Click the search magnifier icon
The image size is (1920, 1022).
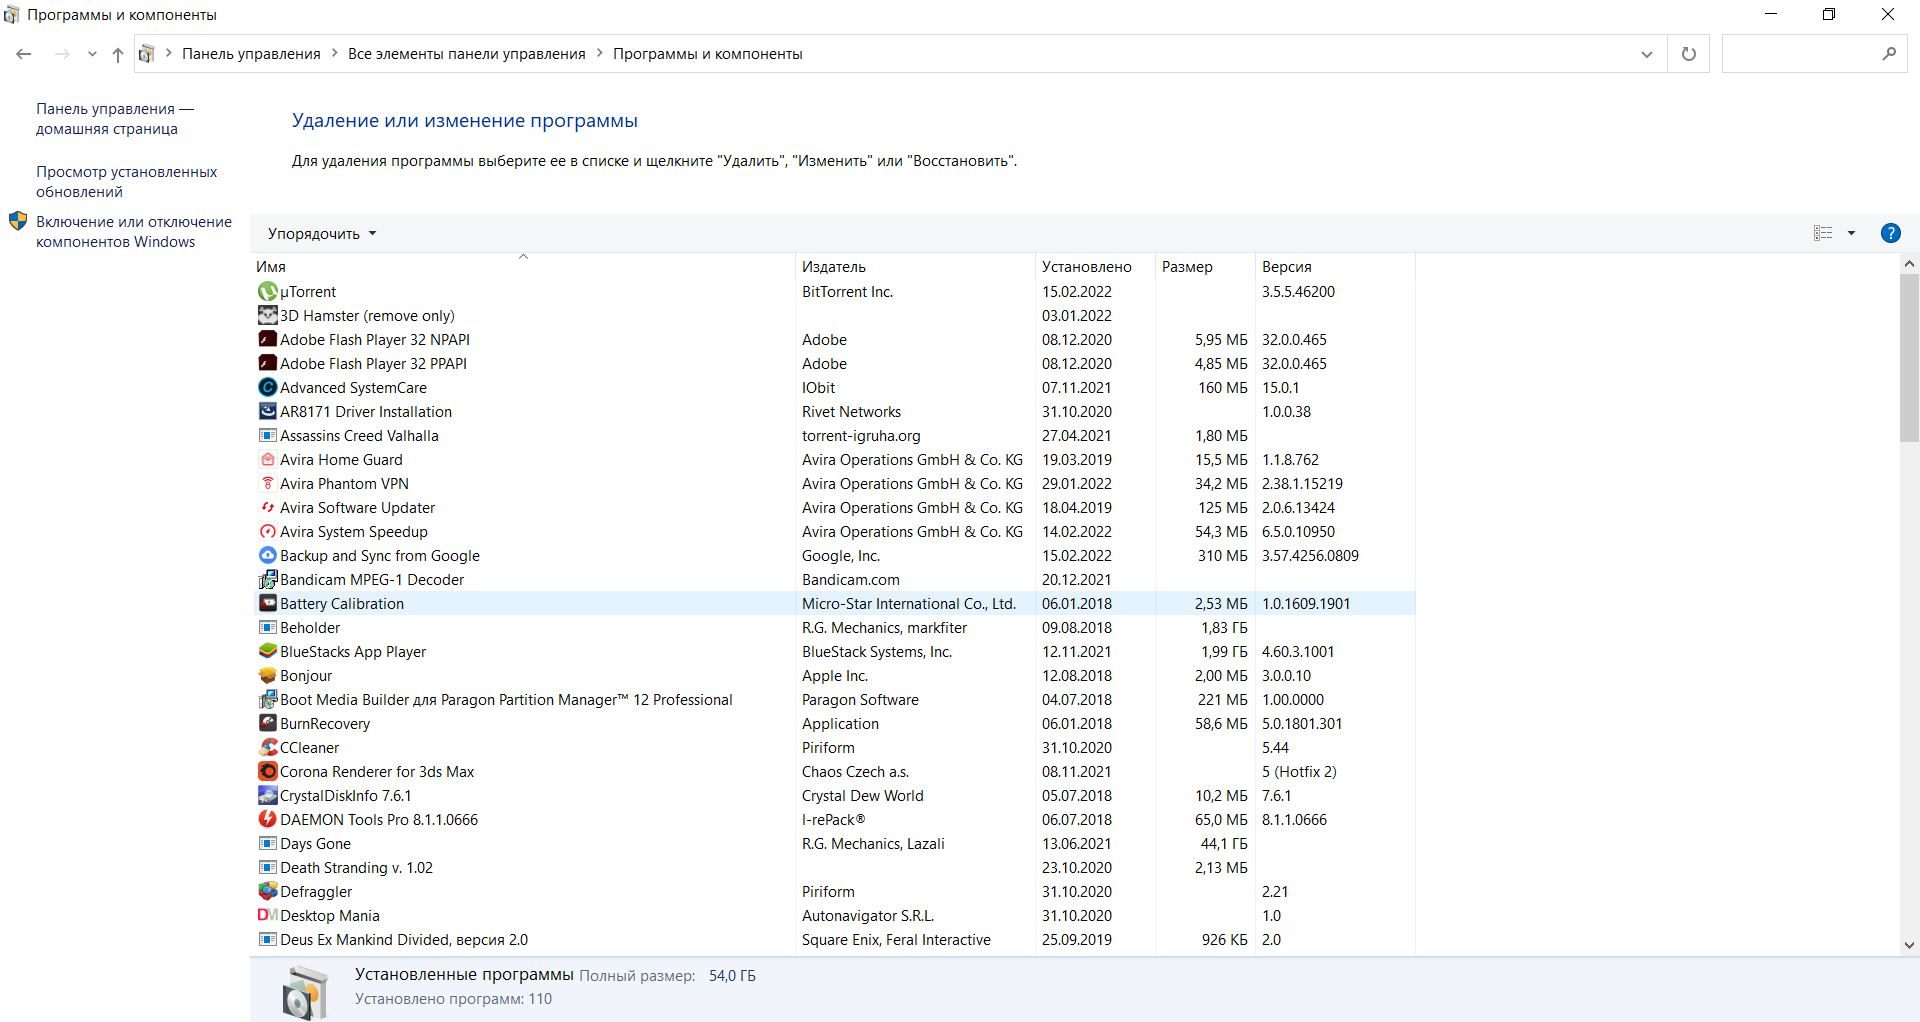(1889, 54)
